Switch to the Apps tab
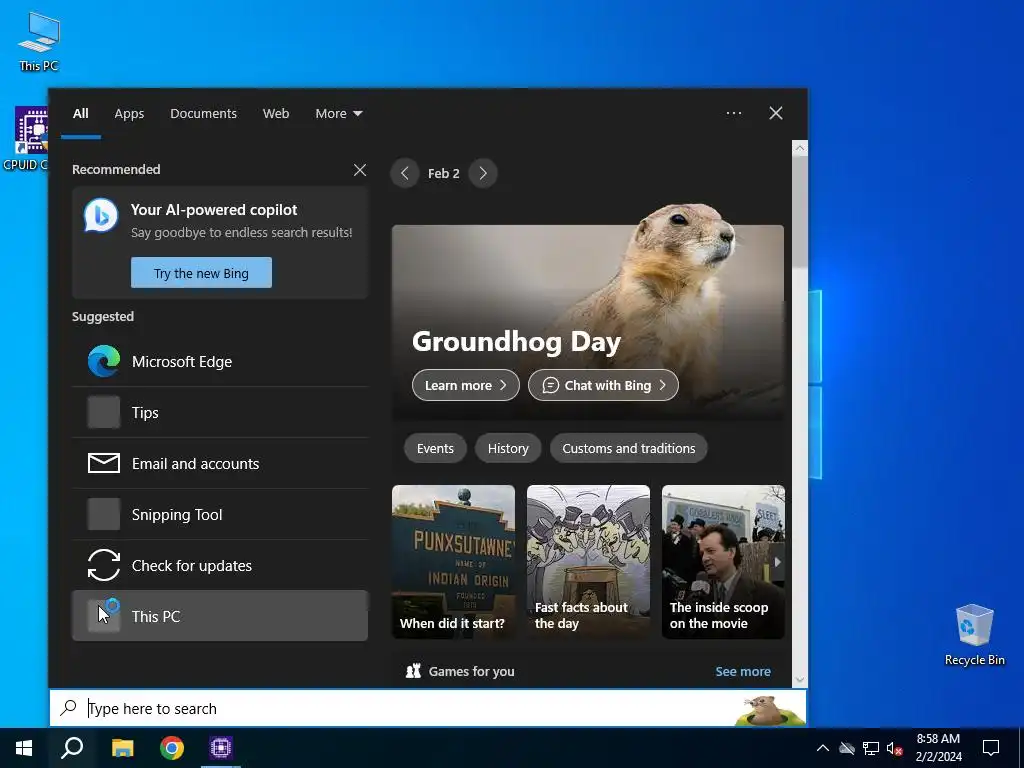This screenshot has height=768, width=1024. tap(129, 114)
